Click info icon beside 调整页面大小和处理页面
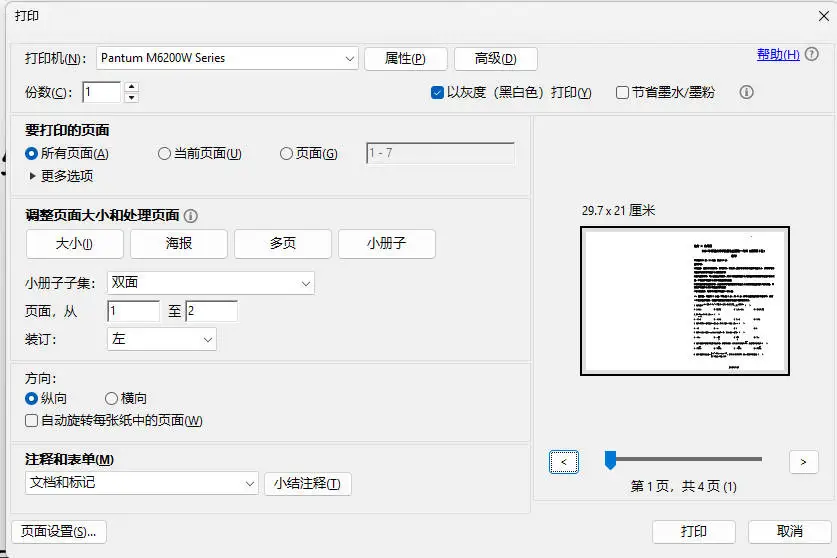The width and height of the screenshot is (837, 558). (x=191, y=215)
